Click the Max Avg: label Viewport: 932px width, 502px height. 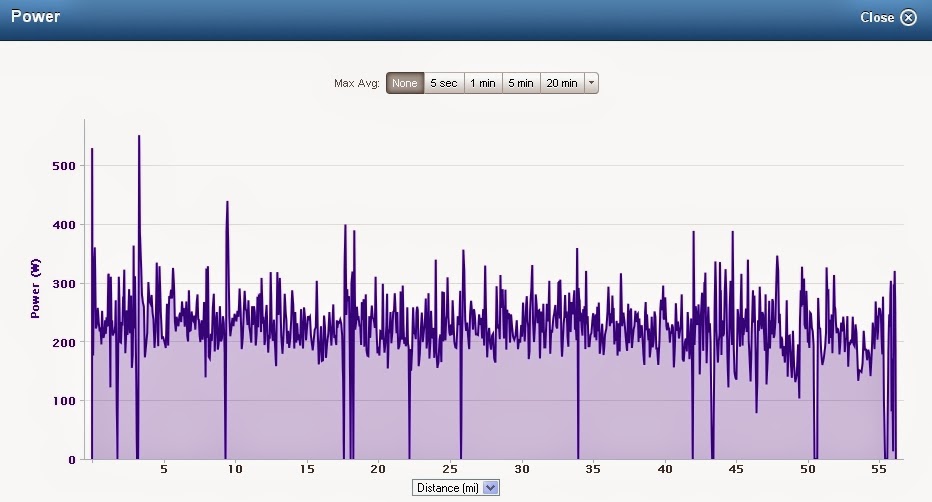coord(357,83)
